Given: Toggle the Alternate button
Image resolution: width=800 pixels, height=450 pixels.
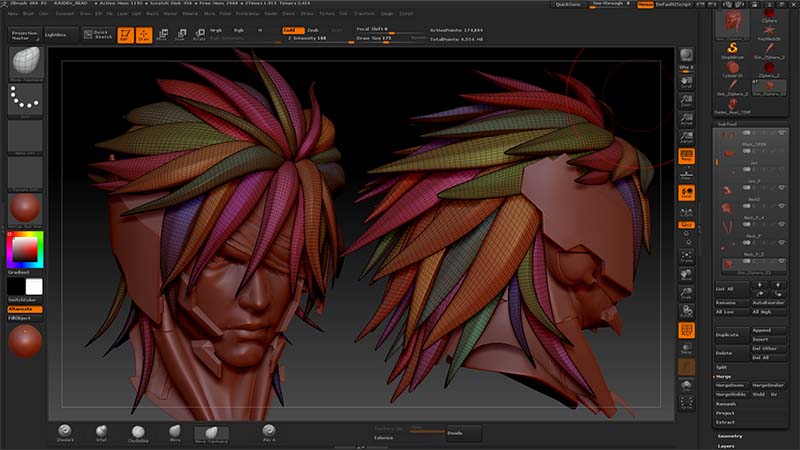Looking at the screenshot, I should 24,309.
